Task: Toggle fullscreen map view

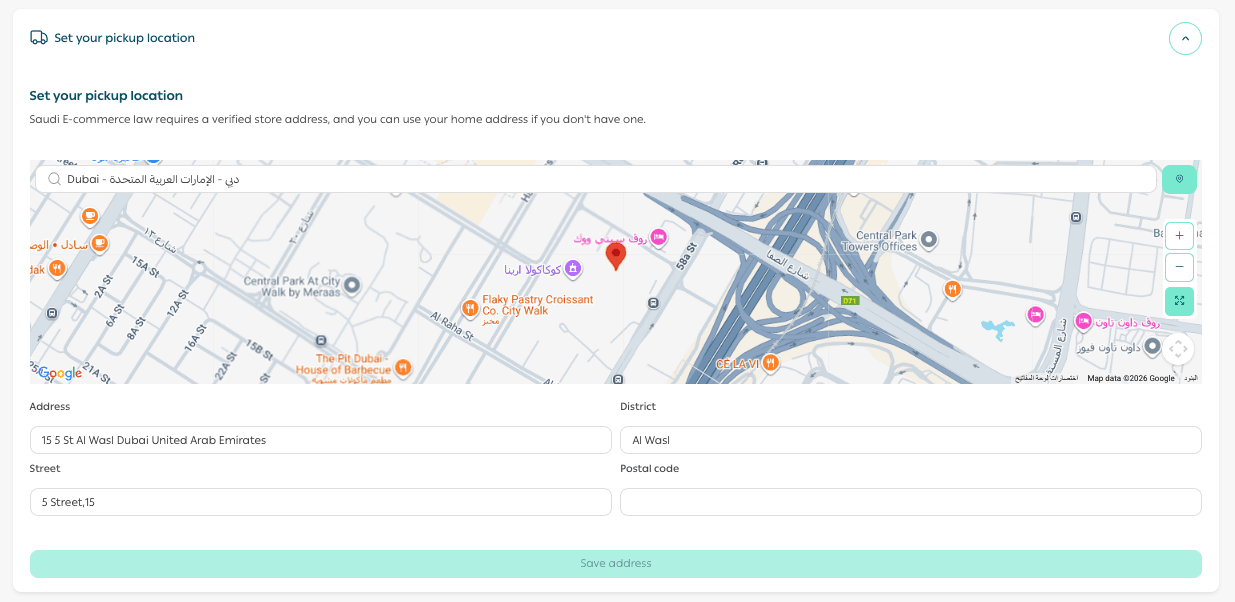Action: 1179,301
